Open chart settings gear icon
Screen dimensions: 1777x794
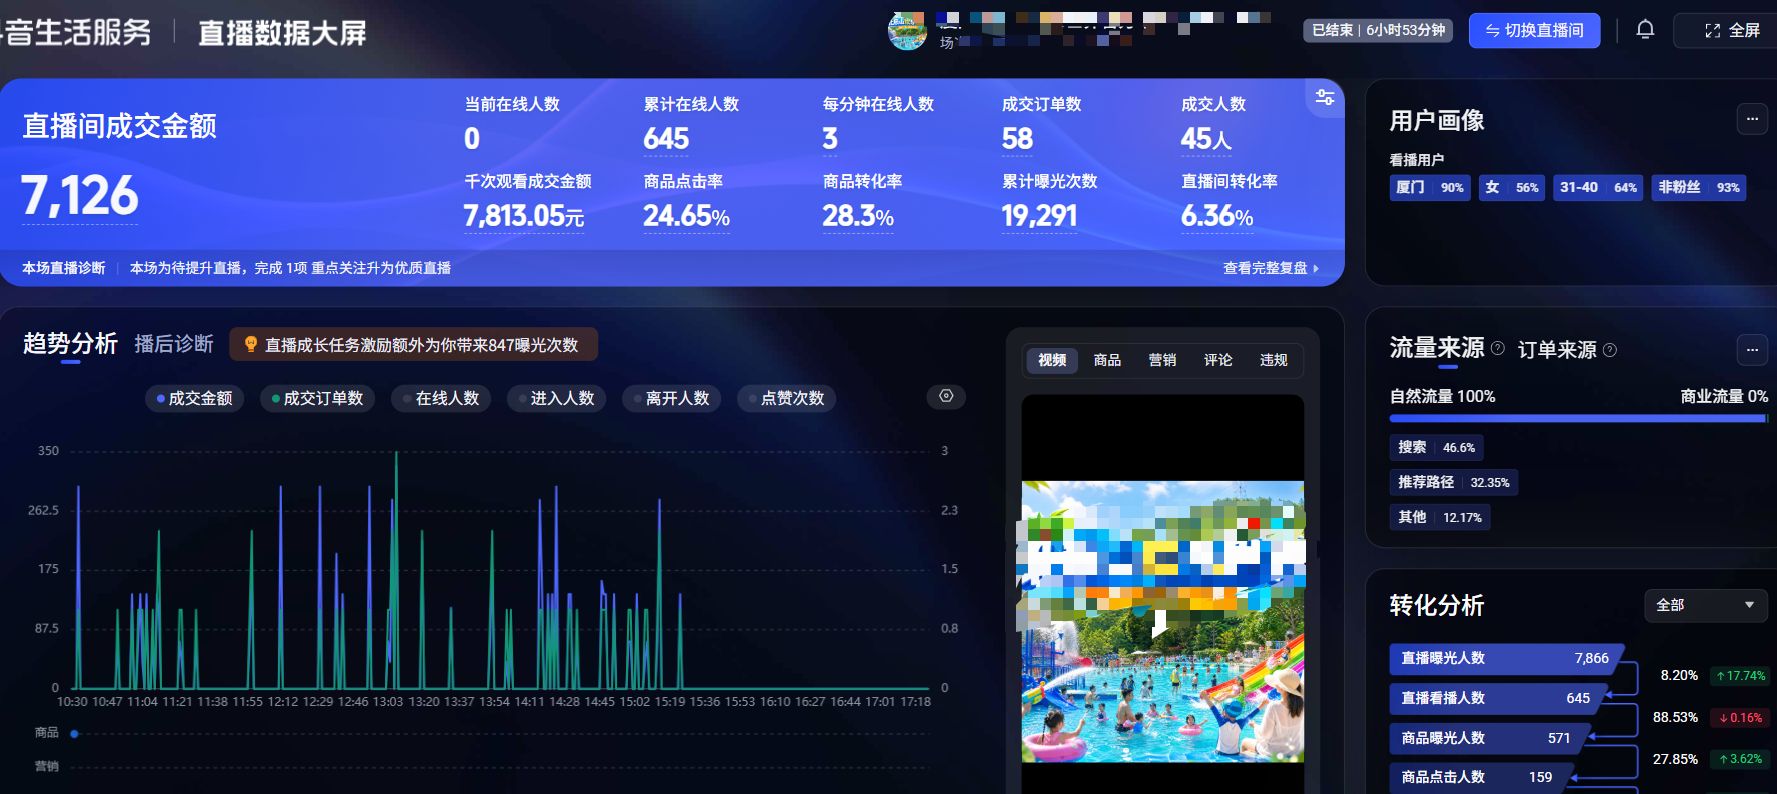click(x=946, y=396)
